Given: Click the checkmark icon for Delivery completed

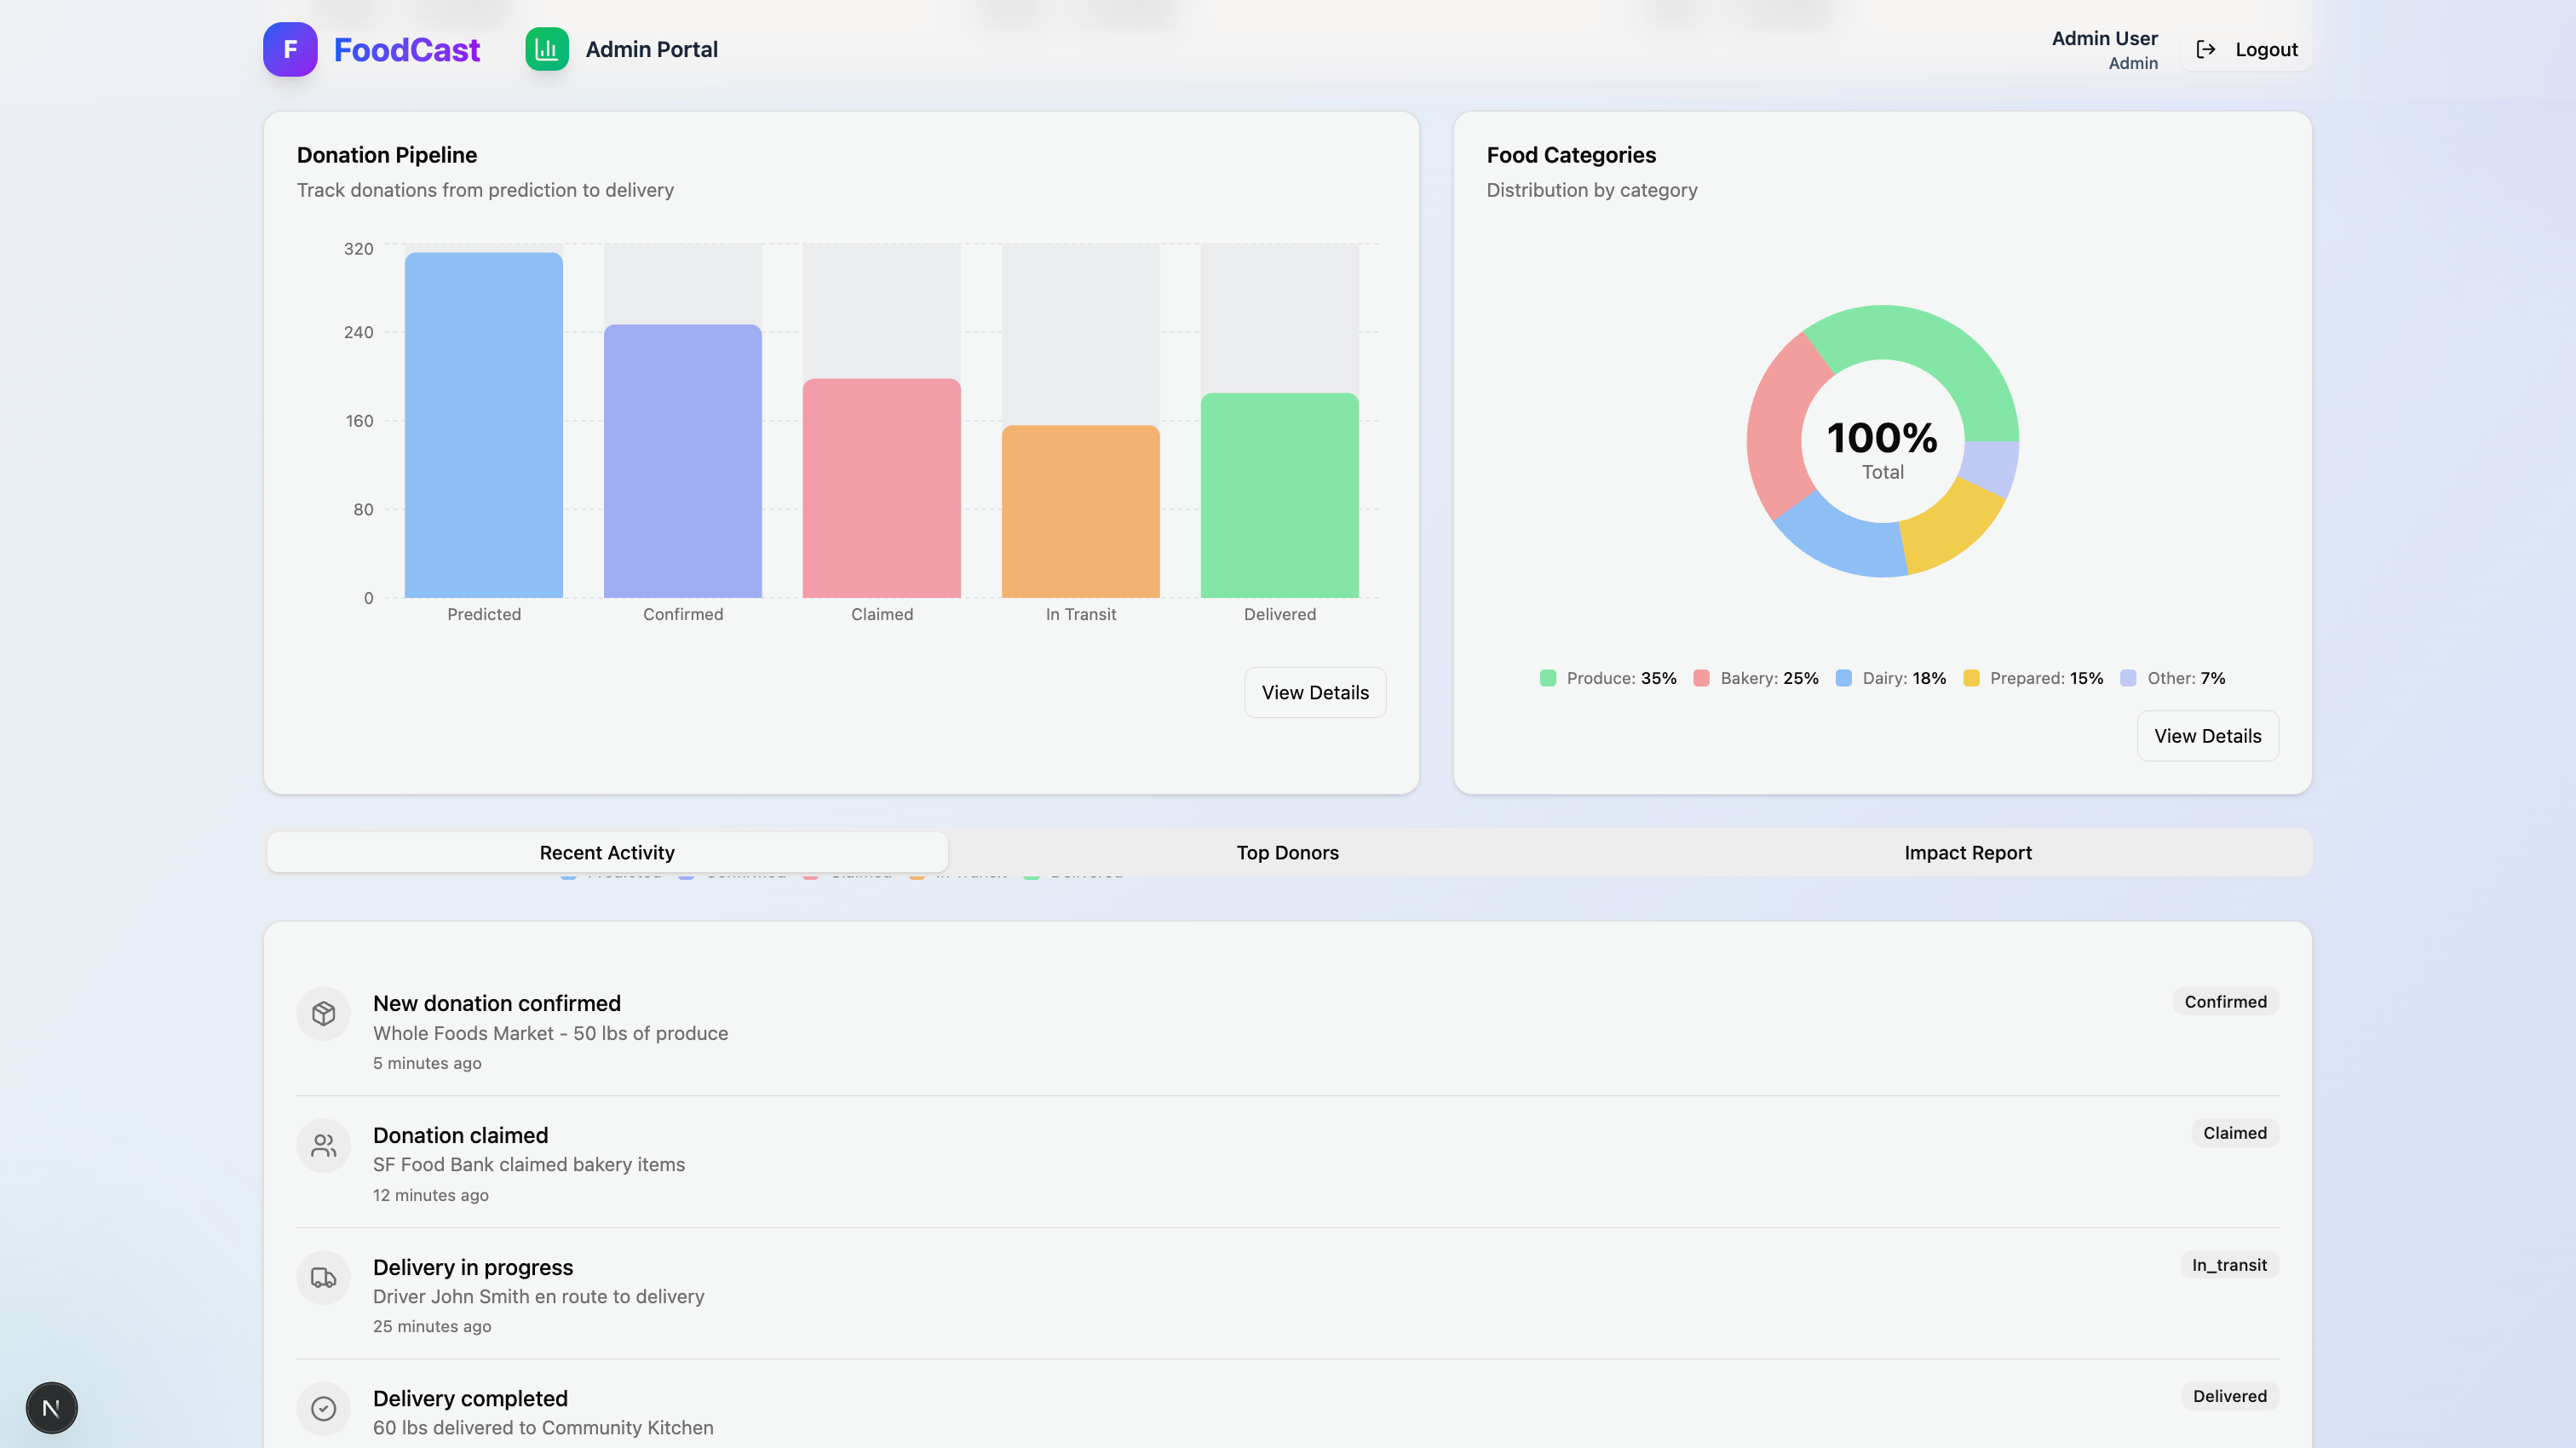Looking at the screenshot, I should [x=323, y=1408].
